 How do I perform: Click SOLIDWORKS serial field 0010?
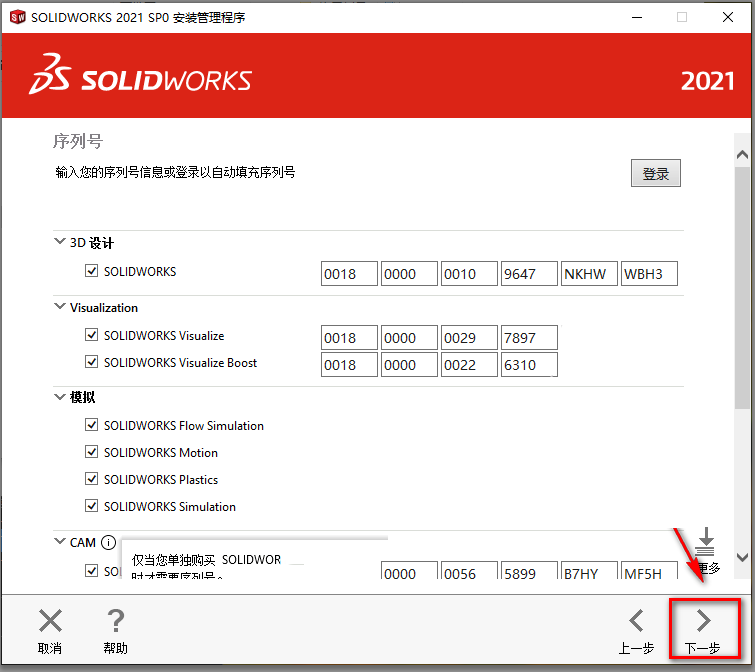pos(469,273)
